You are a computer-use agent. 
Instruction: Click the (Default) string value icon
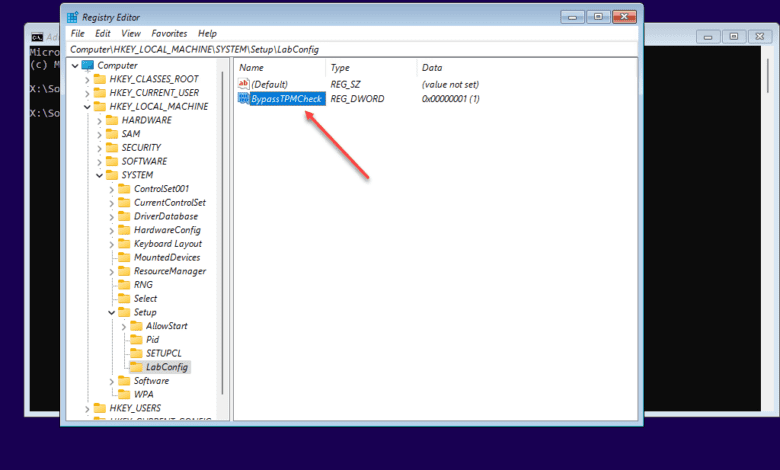pyautogui.click(x=244, y=84)
